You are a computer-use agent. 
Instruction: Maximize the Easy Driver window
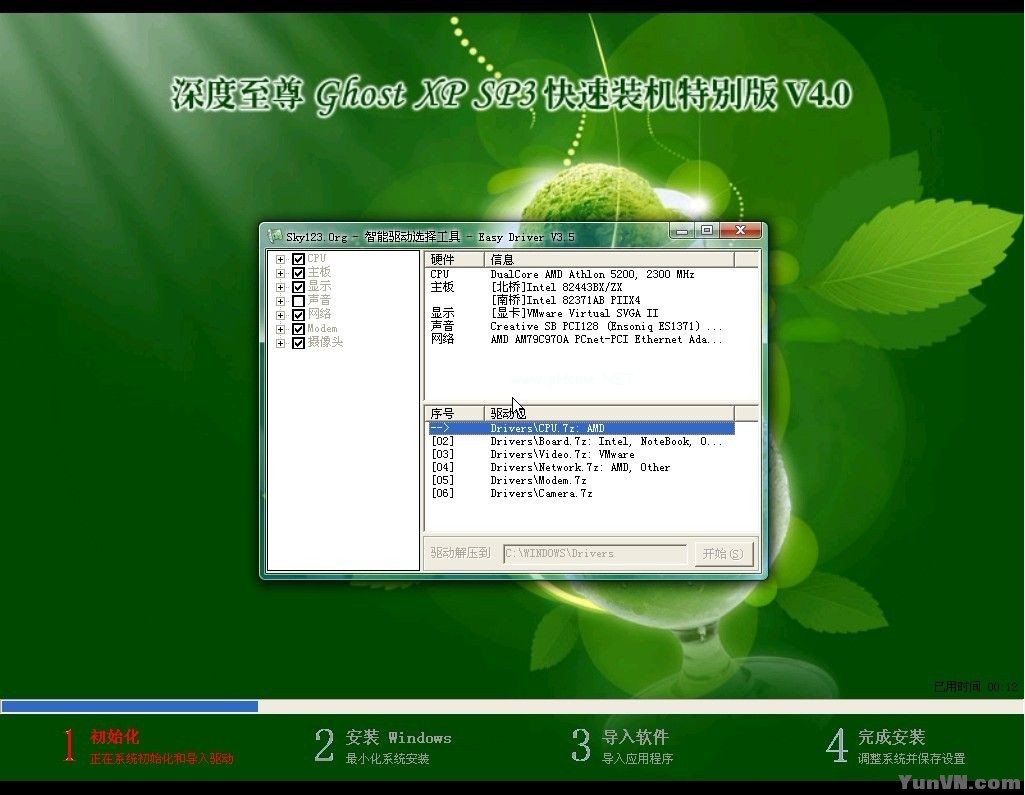[x=707, y=230]
